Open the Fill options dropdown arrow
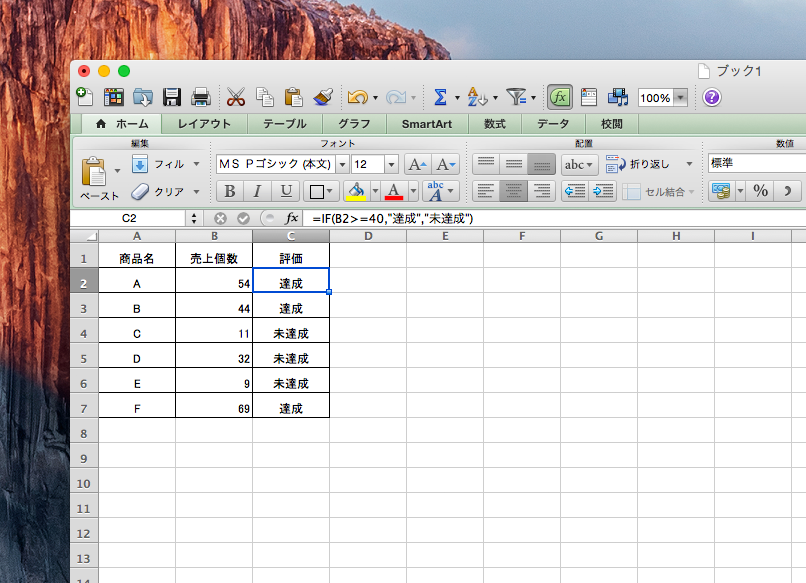806x583 pixels. click(196, 164)
